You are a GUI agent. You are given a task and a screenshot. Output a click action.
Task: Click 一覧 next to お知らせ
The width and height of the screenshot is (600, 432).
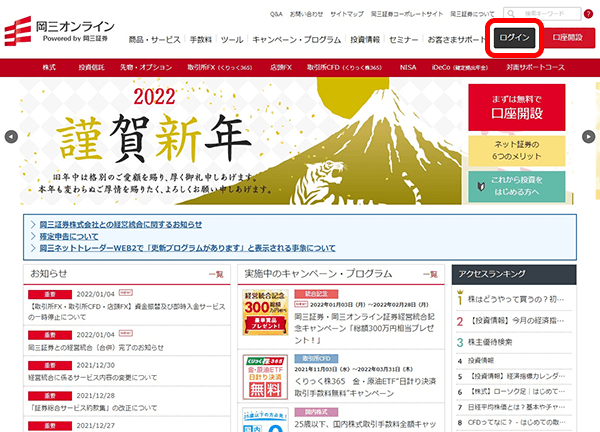point(216,274)
